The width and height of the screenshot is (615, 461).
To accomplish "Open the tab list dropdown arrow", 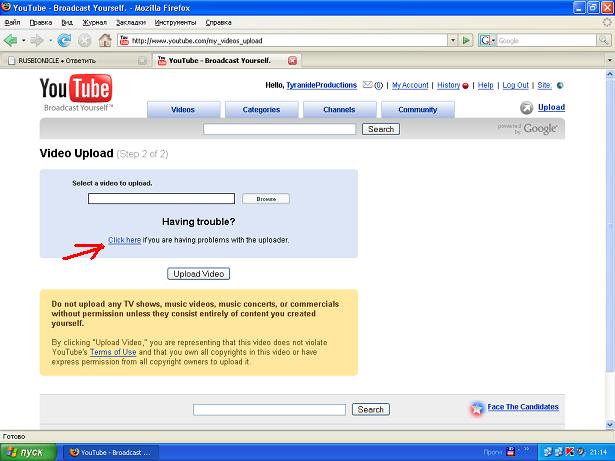I will pos(610,60).
